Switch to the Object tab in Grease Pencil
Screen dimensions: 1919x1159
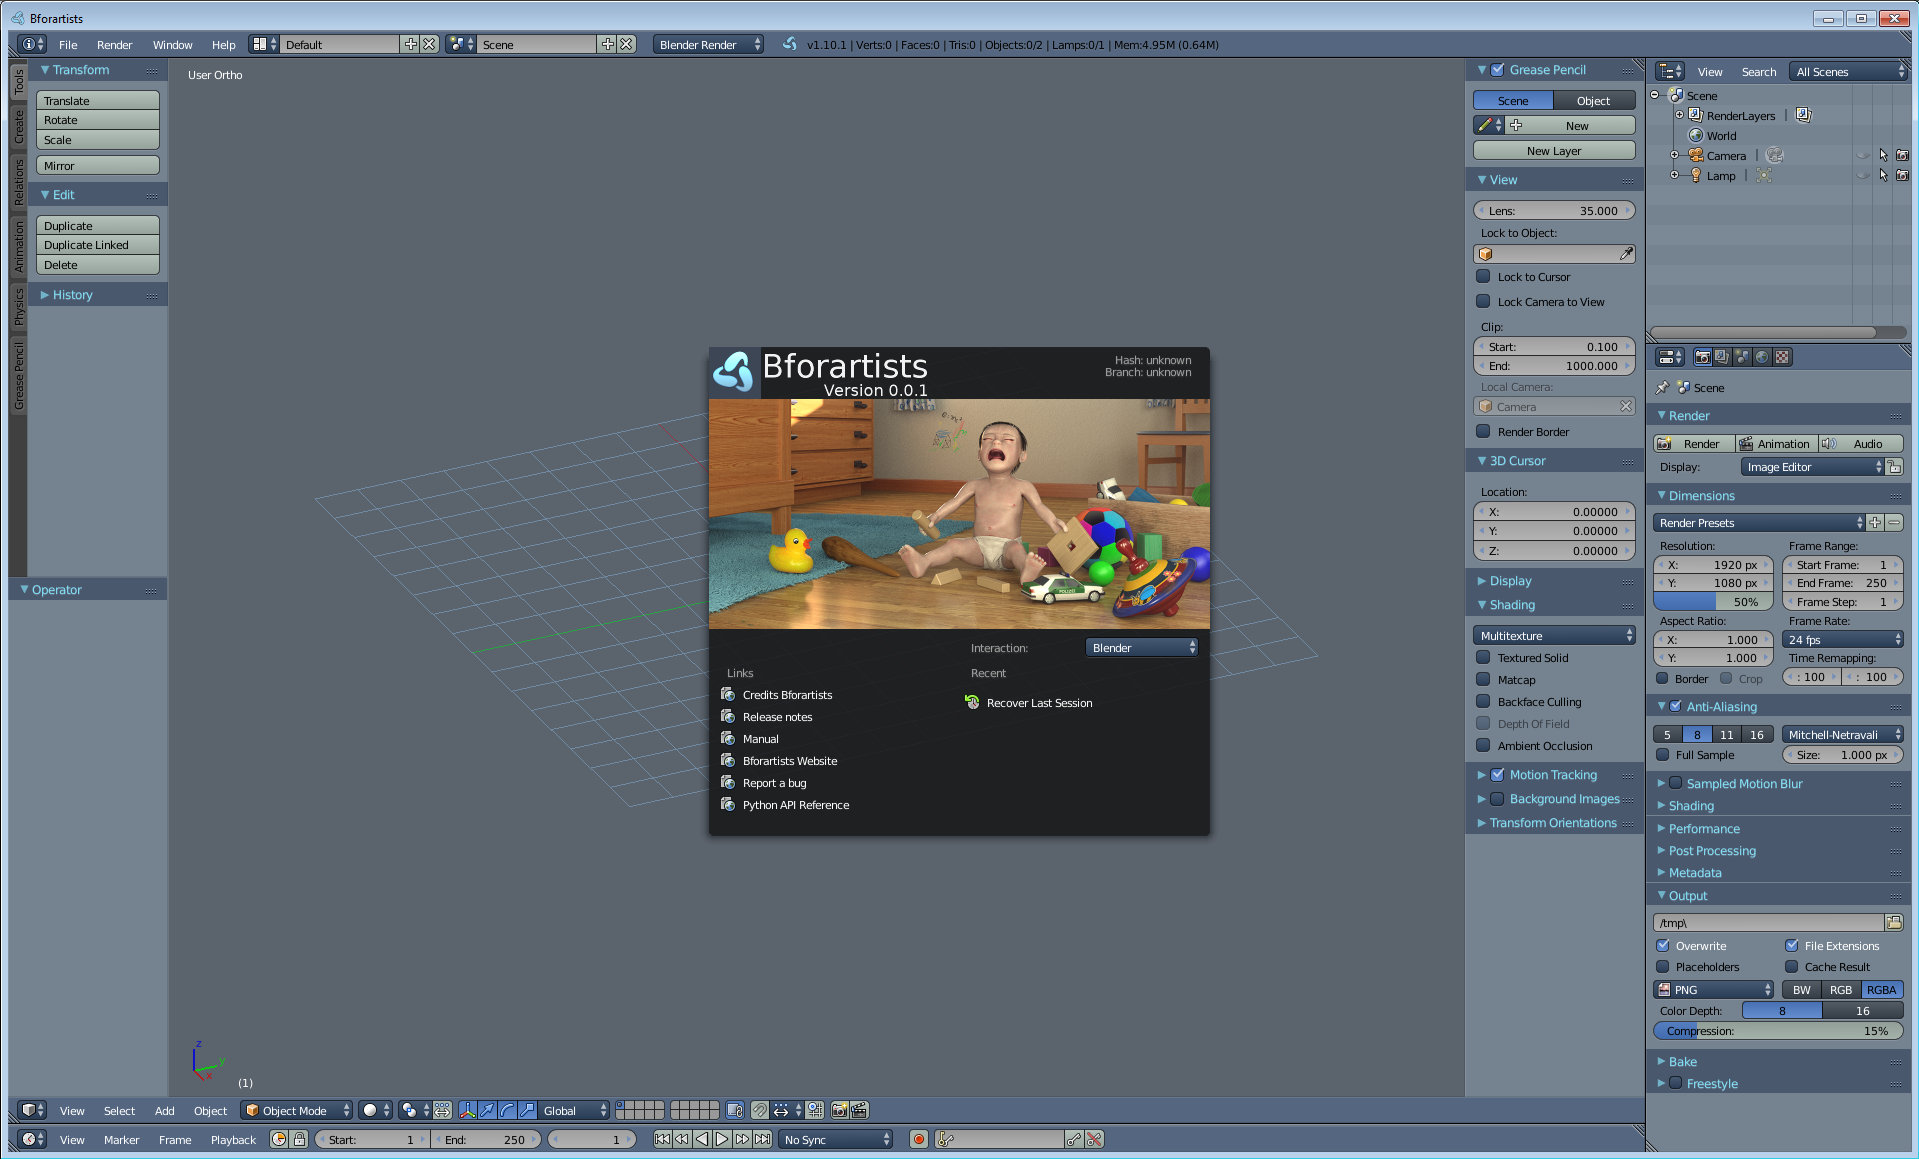pos(1593,101)
